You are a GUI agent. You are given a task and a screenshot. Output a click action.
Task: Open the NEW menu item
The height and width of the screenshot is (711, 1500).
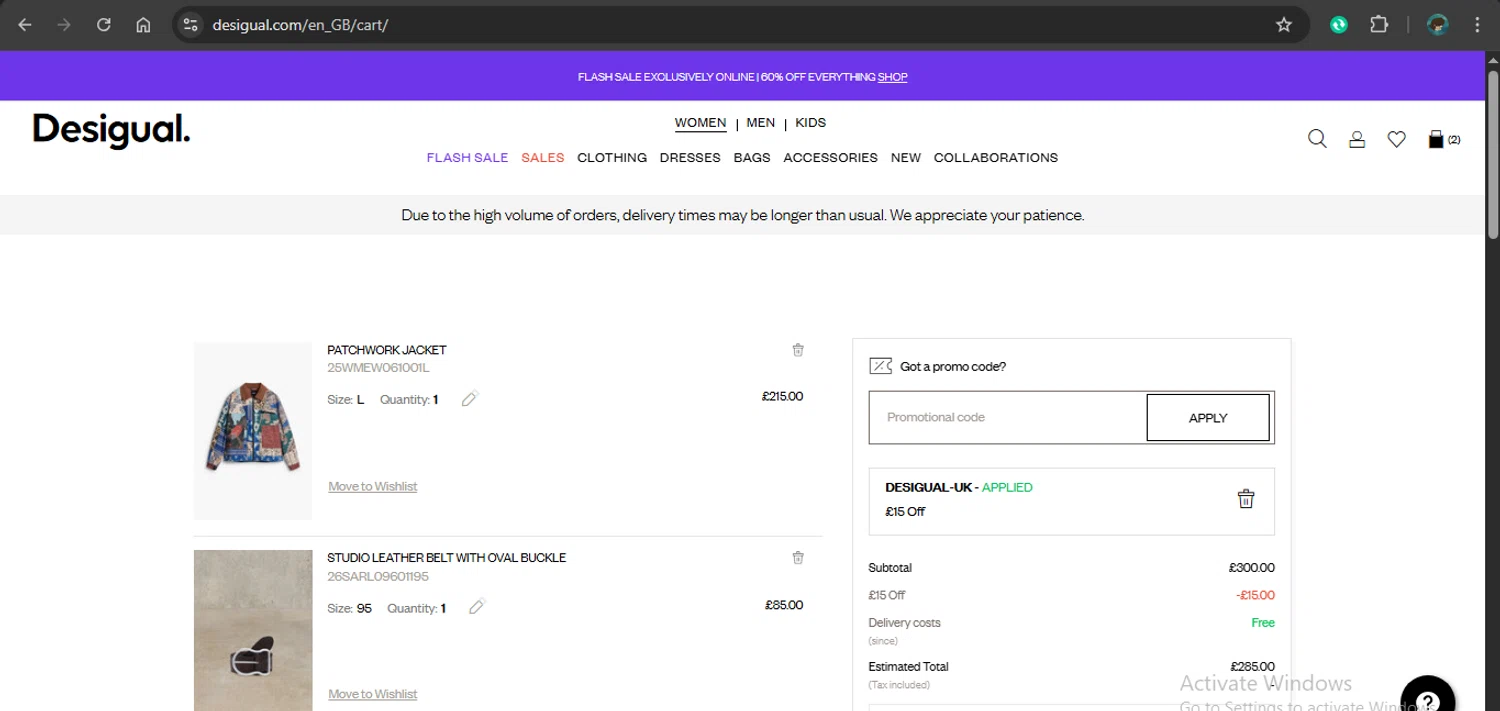(x=906, y=158)
